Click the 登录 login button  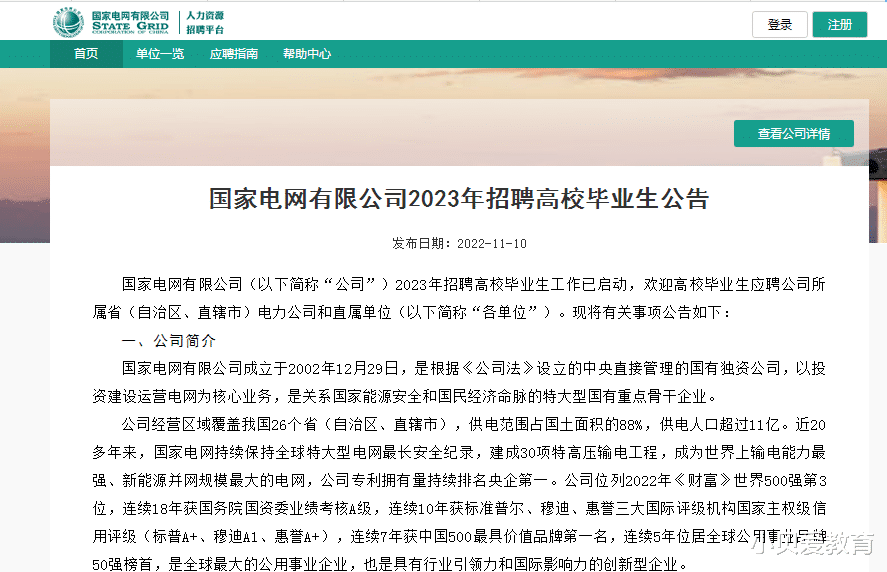click(x=780, y=25)
